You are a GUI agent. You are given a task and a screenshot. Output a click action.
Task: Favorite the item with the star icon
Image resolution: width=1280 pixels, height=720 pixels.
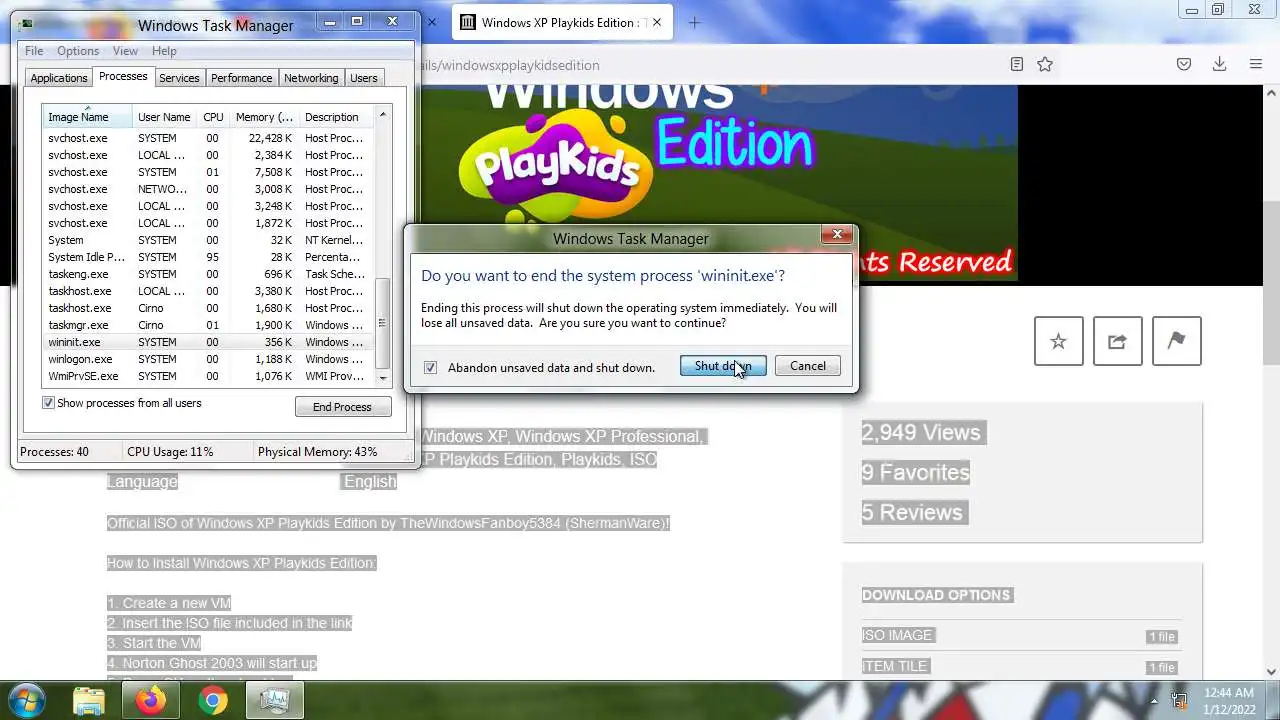point(1058,341)
